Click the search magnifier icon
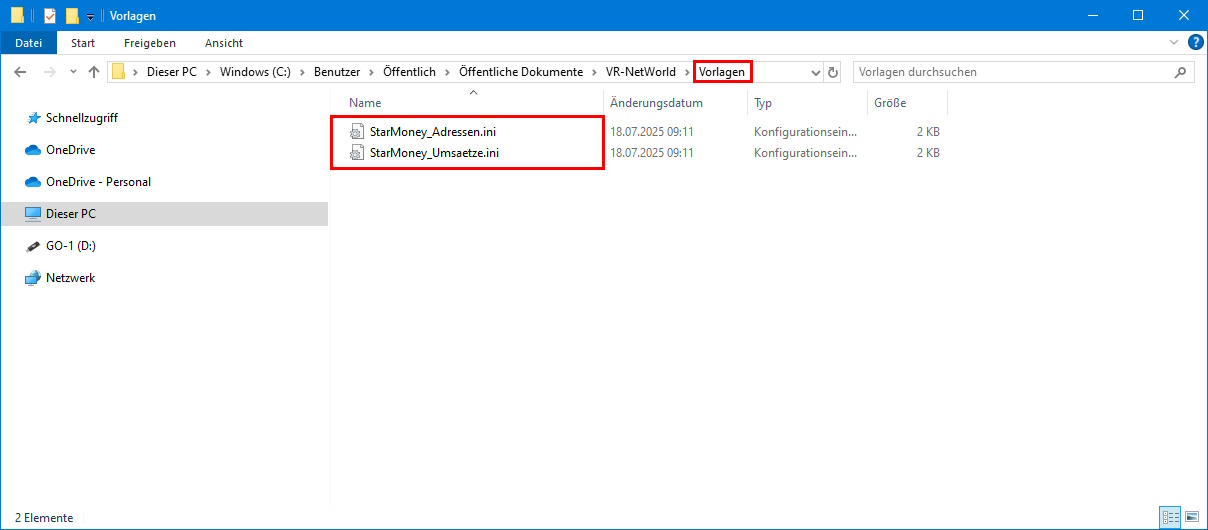Screen dimensions: 1208x530 1181,72
